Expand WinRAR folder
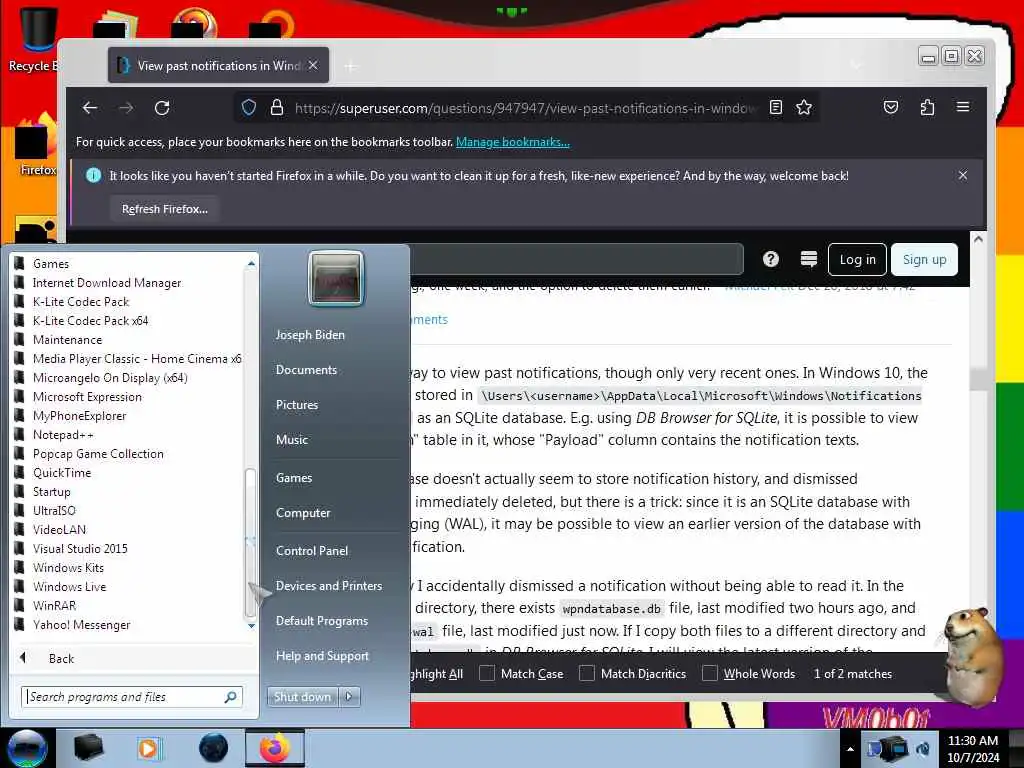The height and width of the screenshot is (768, 1024). coord(54,606)
